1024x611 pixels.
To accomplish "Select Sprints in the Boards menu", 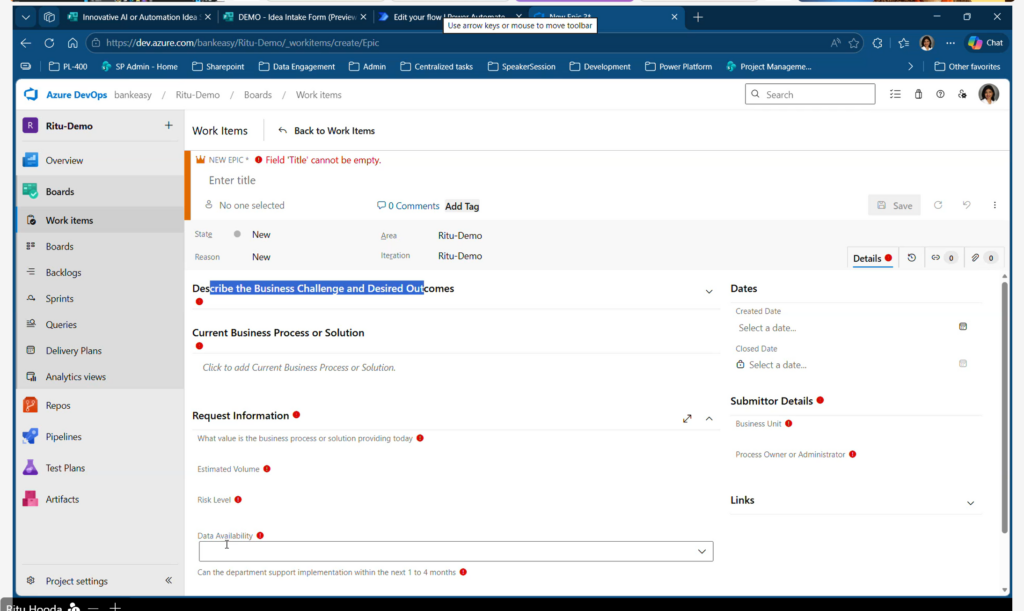I will tap(59, 299).
